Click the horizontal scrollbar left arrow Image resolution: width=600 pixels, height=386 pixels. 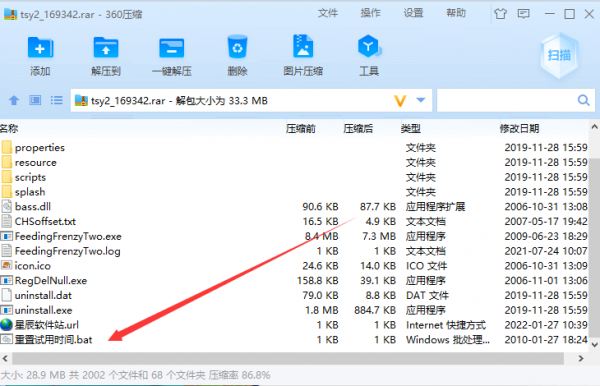5,359
